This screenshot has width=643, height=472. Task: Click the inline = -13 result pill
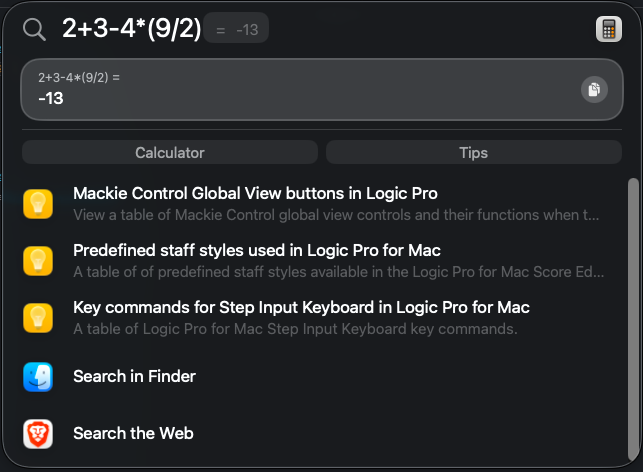click(x=236, y=29)
